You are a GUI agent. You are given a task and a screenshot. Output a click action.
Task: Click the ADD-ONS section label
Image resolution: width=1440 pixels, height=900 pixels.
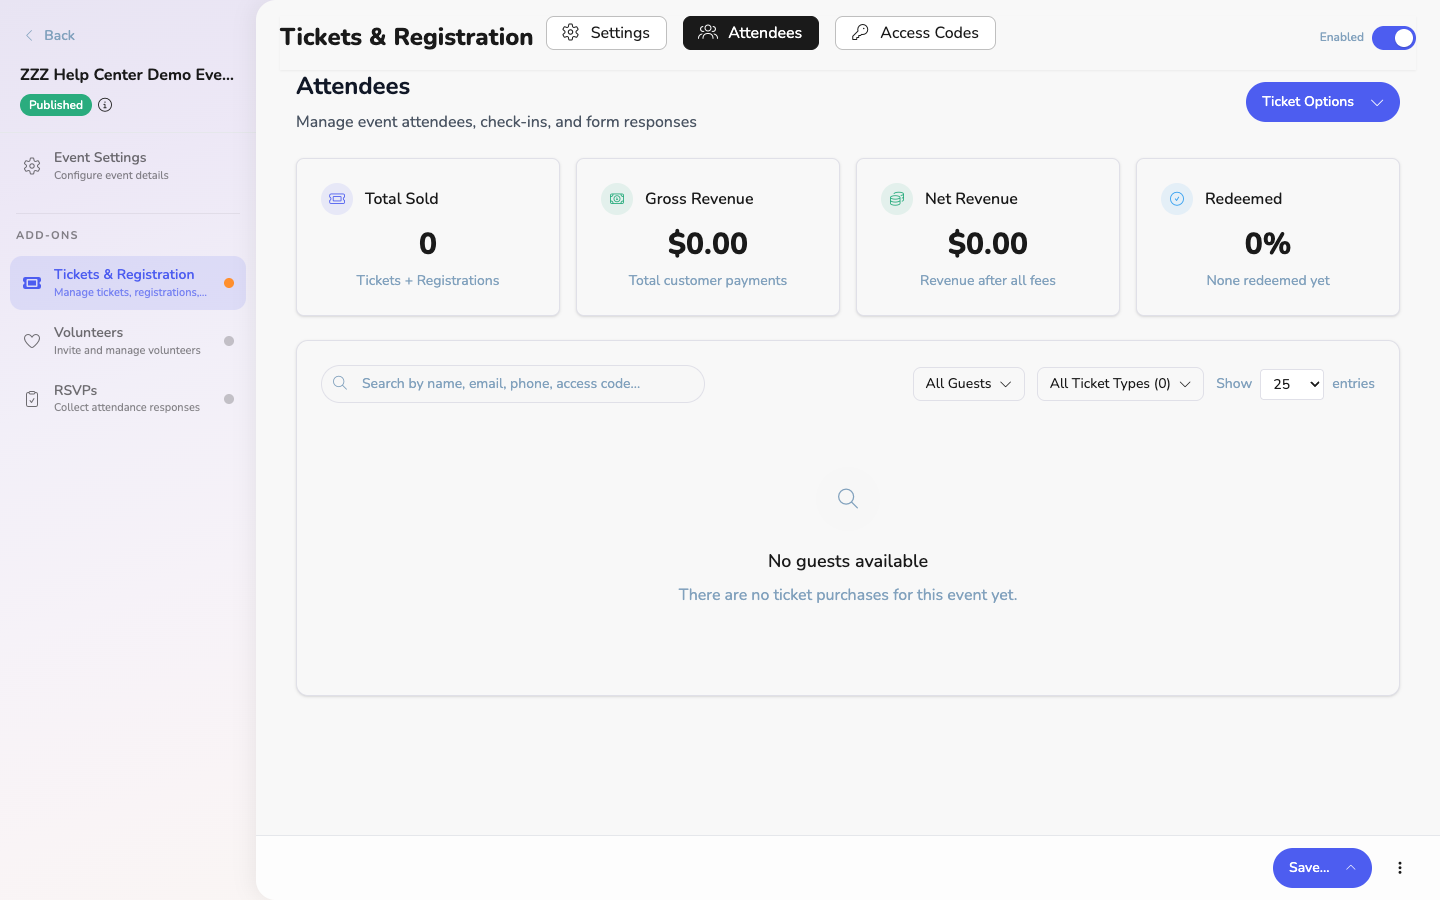tap(47, 235)
